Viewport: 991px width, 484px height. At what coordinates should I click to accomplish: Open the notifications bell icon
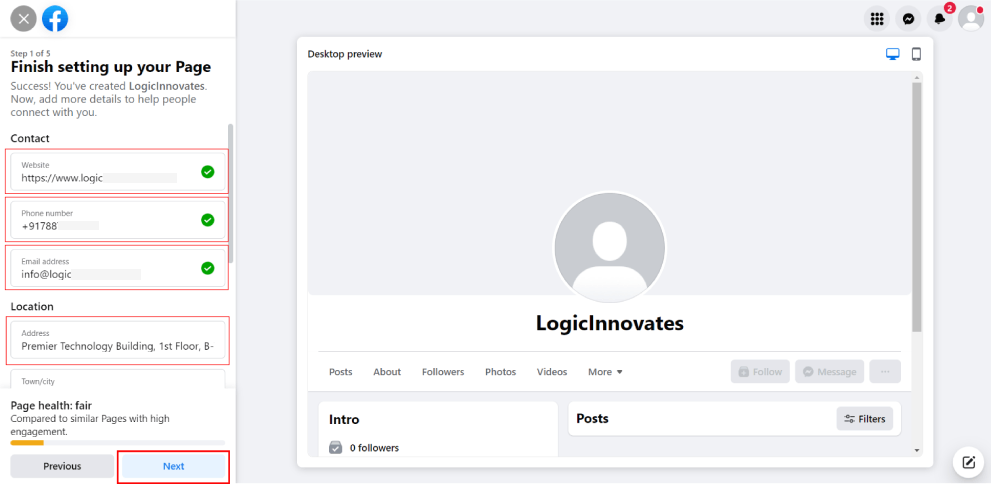tap(940, 19)
